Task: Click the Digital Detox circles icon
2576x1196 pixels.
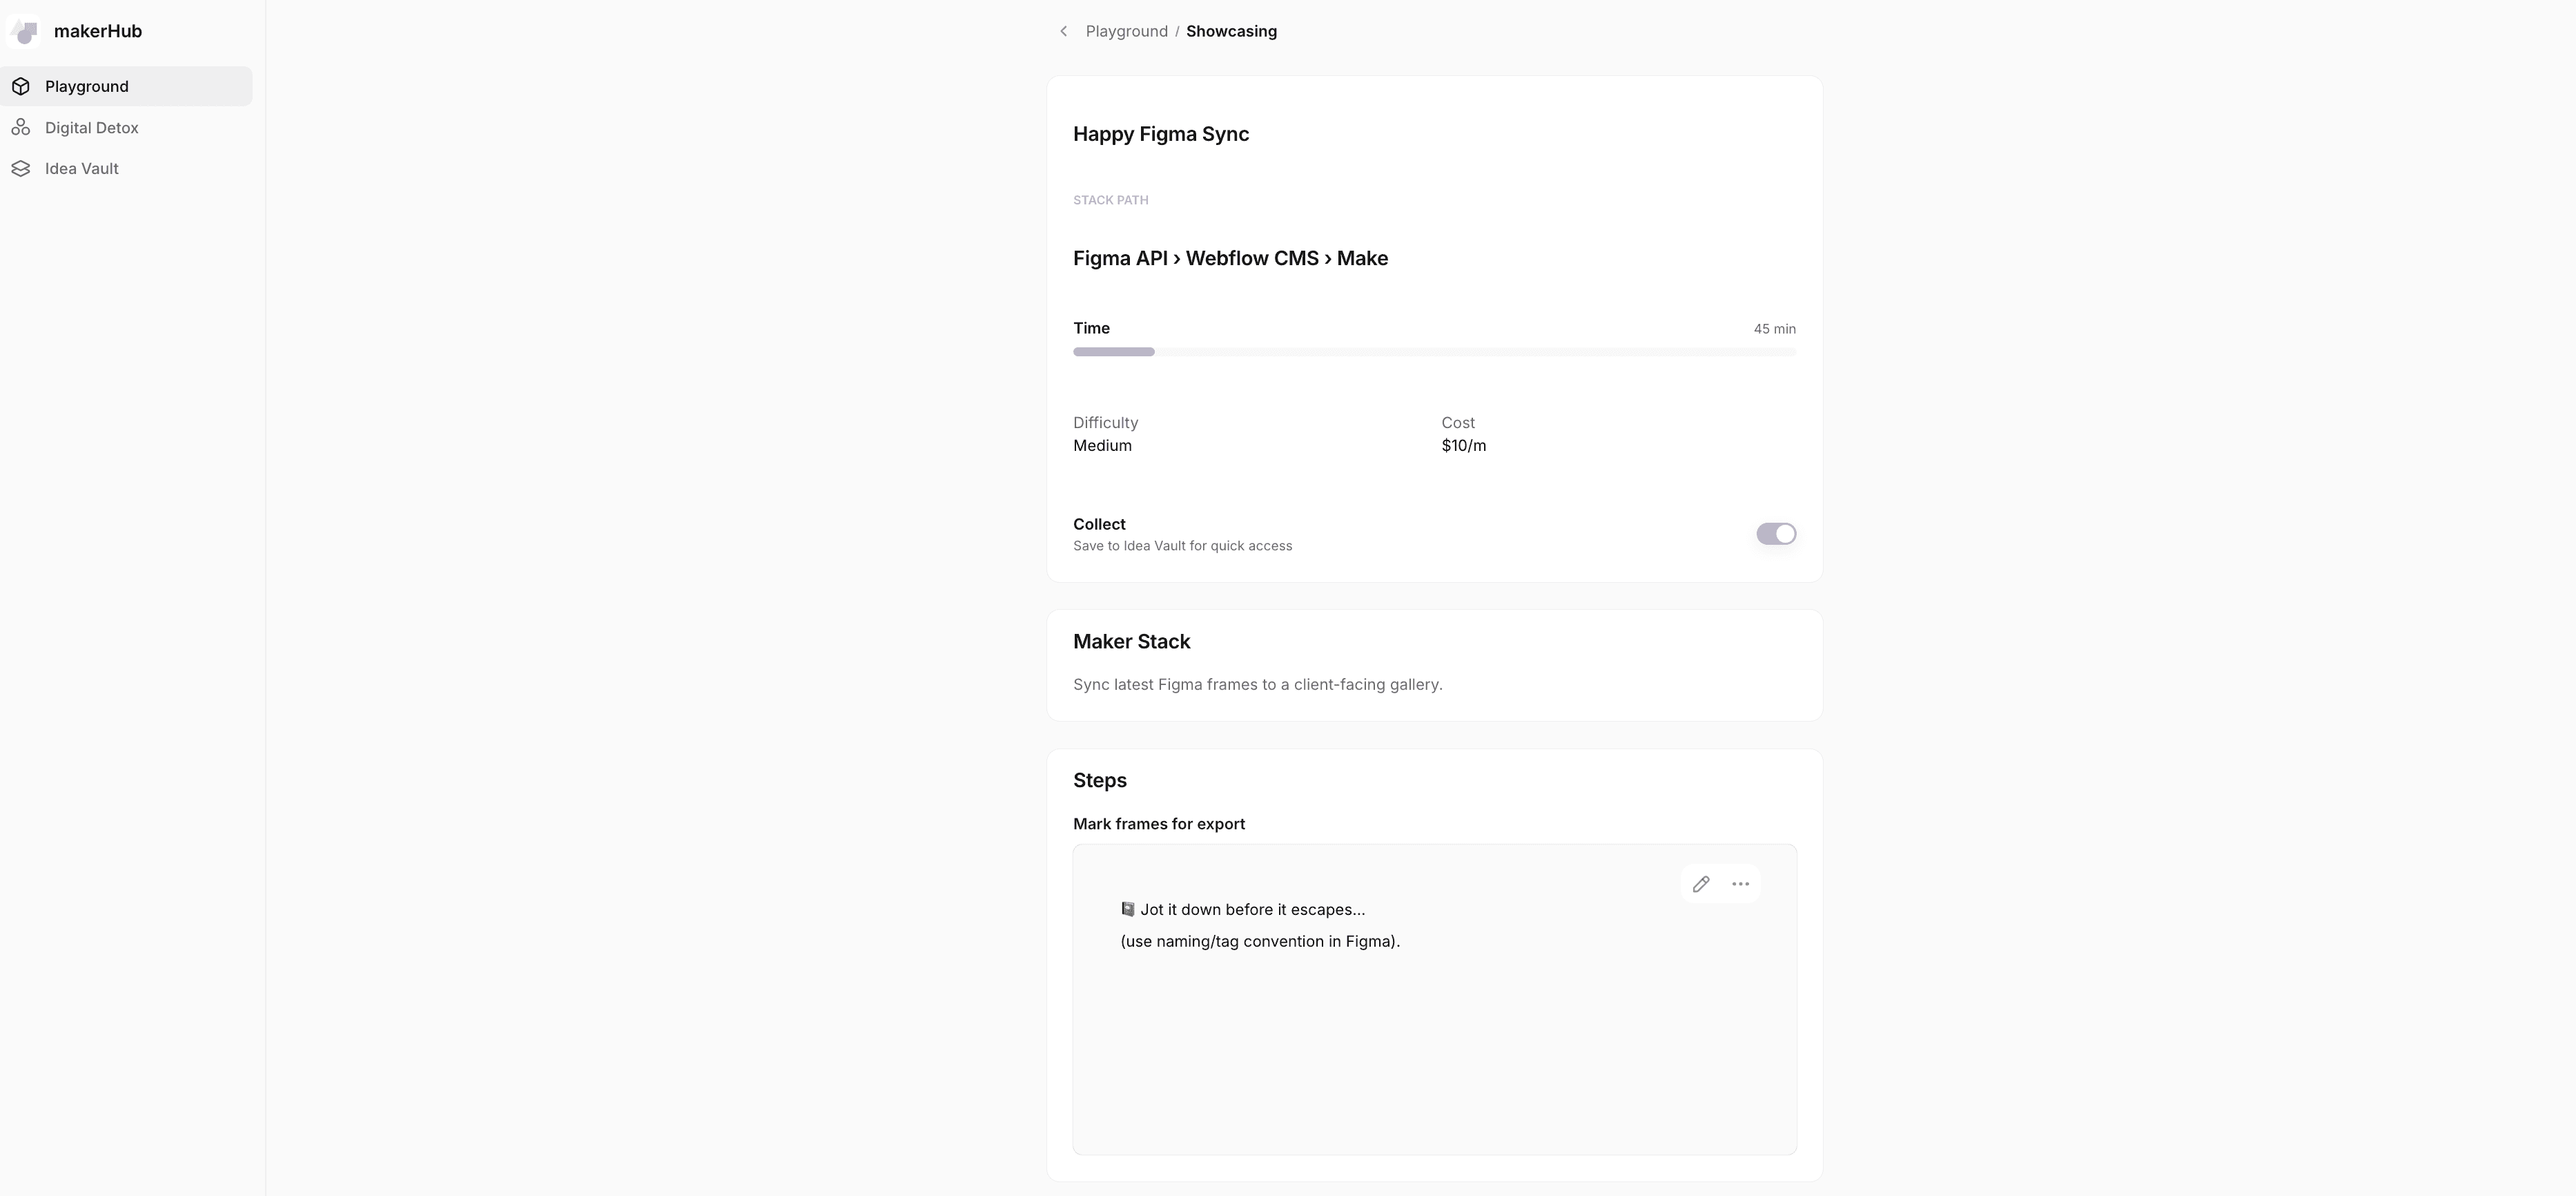Action: [x=21, y=127]
